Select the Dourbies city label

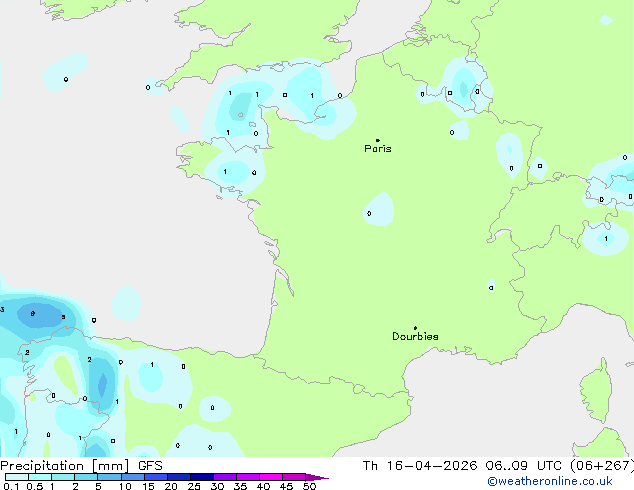(415, 336)
